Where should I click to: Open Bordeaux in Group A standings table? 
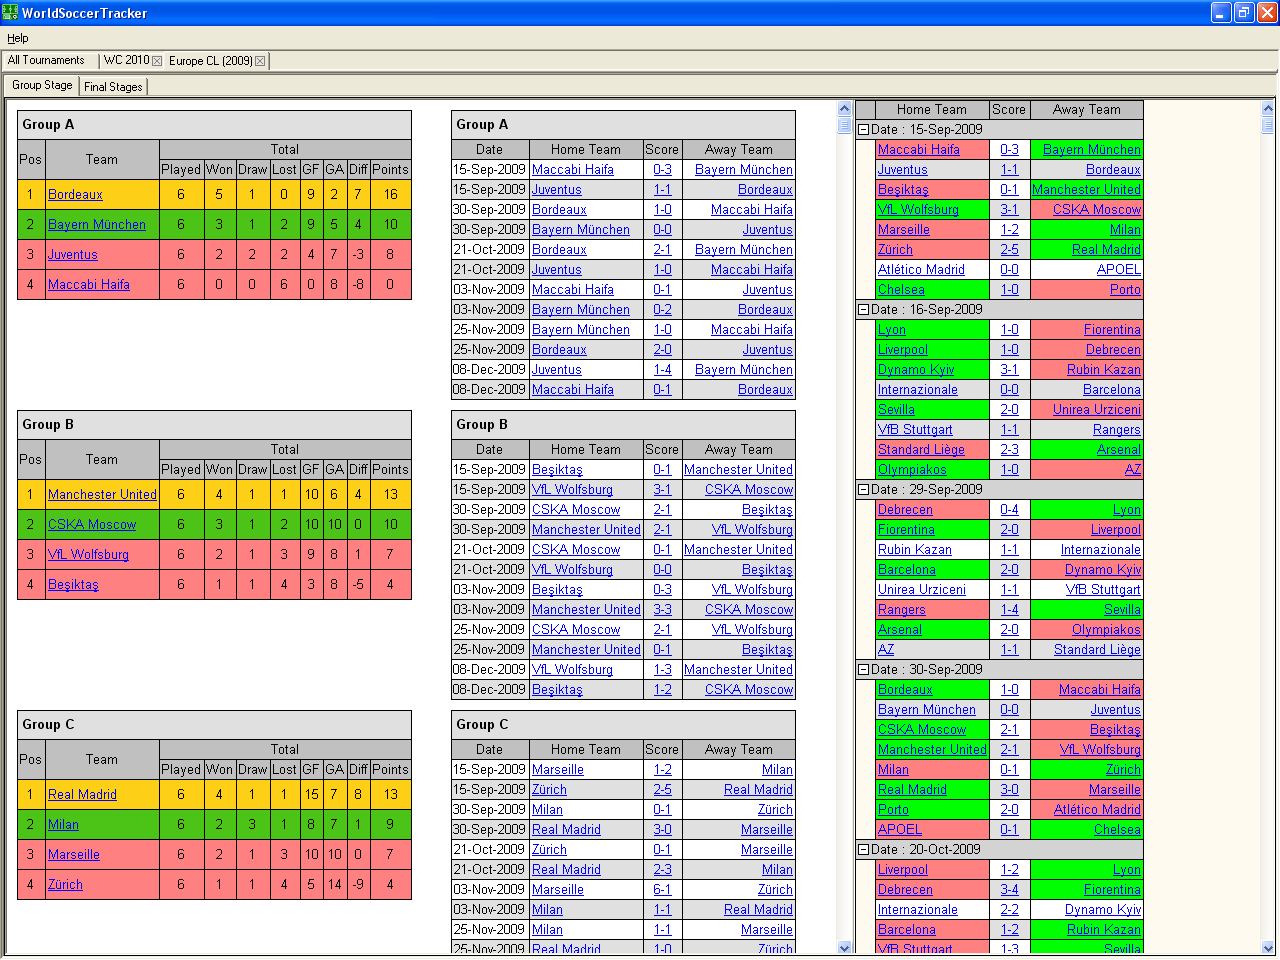(x=76, y=195)
